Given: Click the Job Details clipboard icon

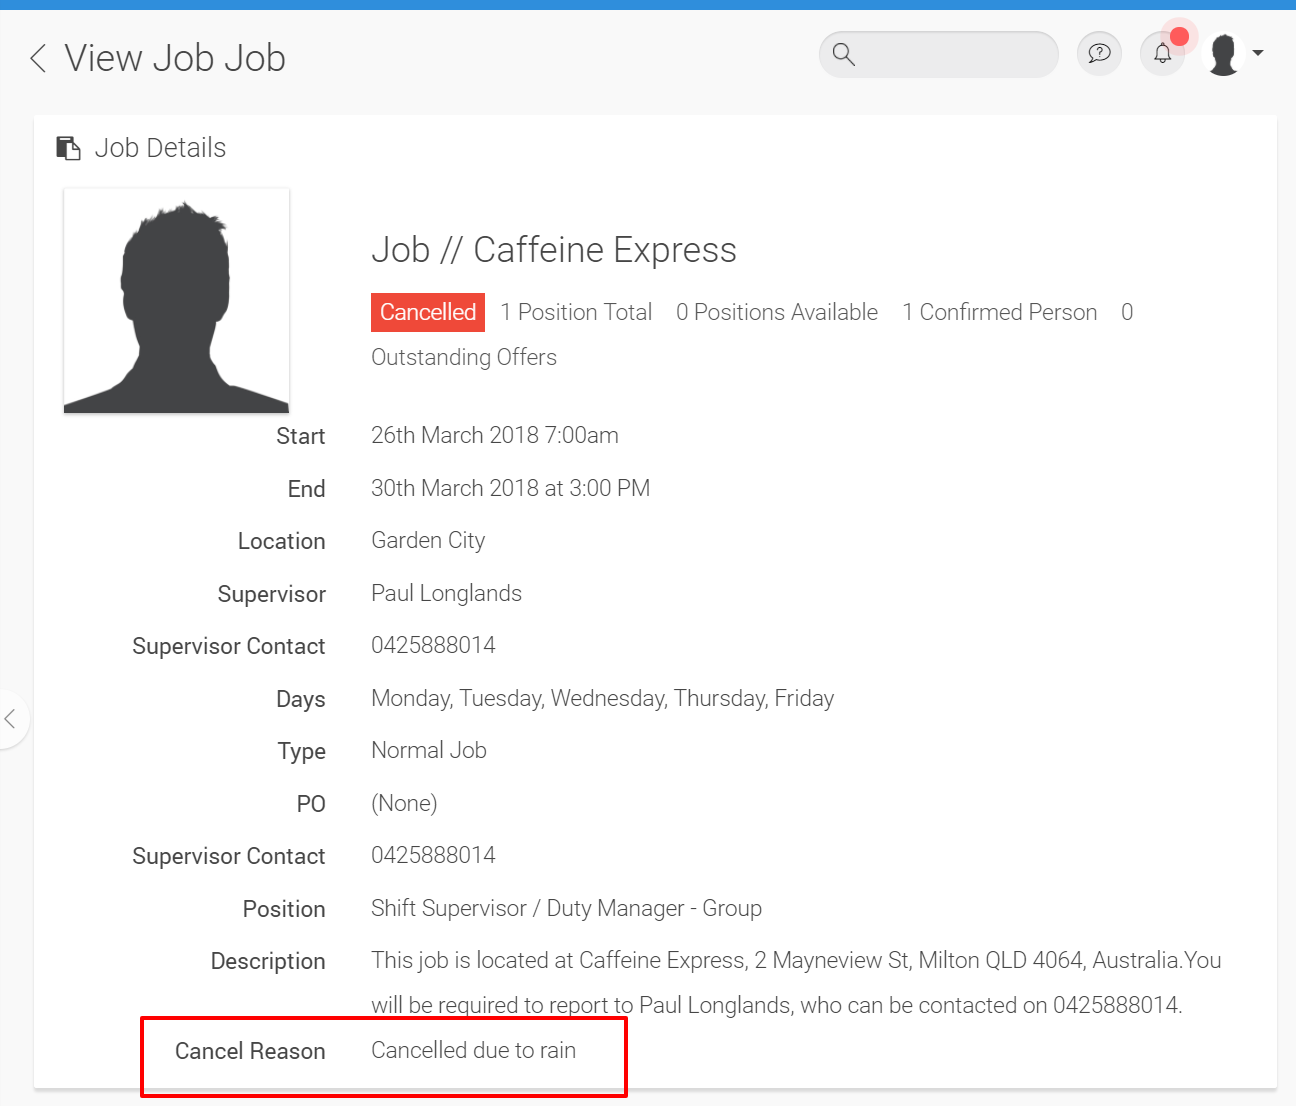Looking at the screenshot, I should 68,148.
